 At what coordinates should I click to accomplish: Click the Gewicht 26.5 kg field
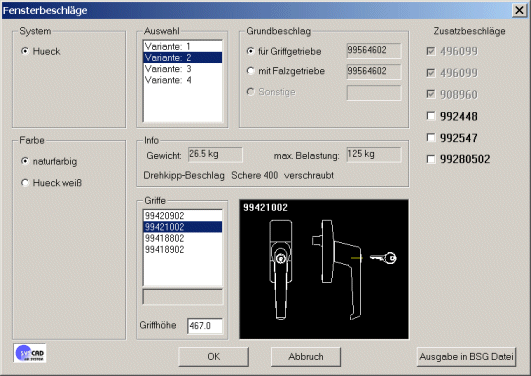pos(215,154)
